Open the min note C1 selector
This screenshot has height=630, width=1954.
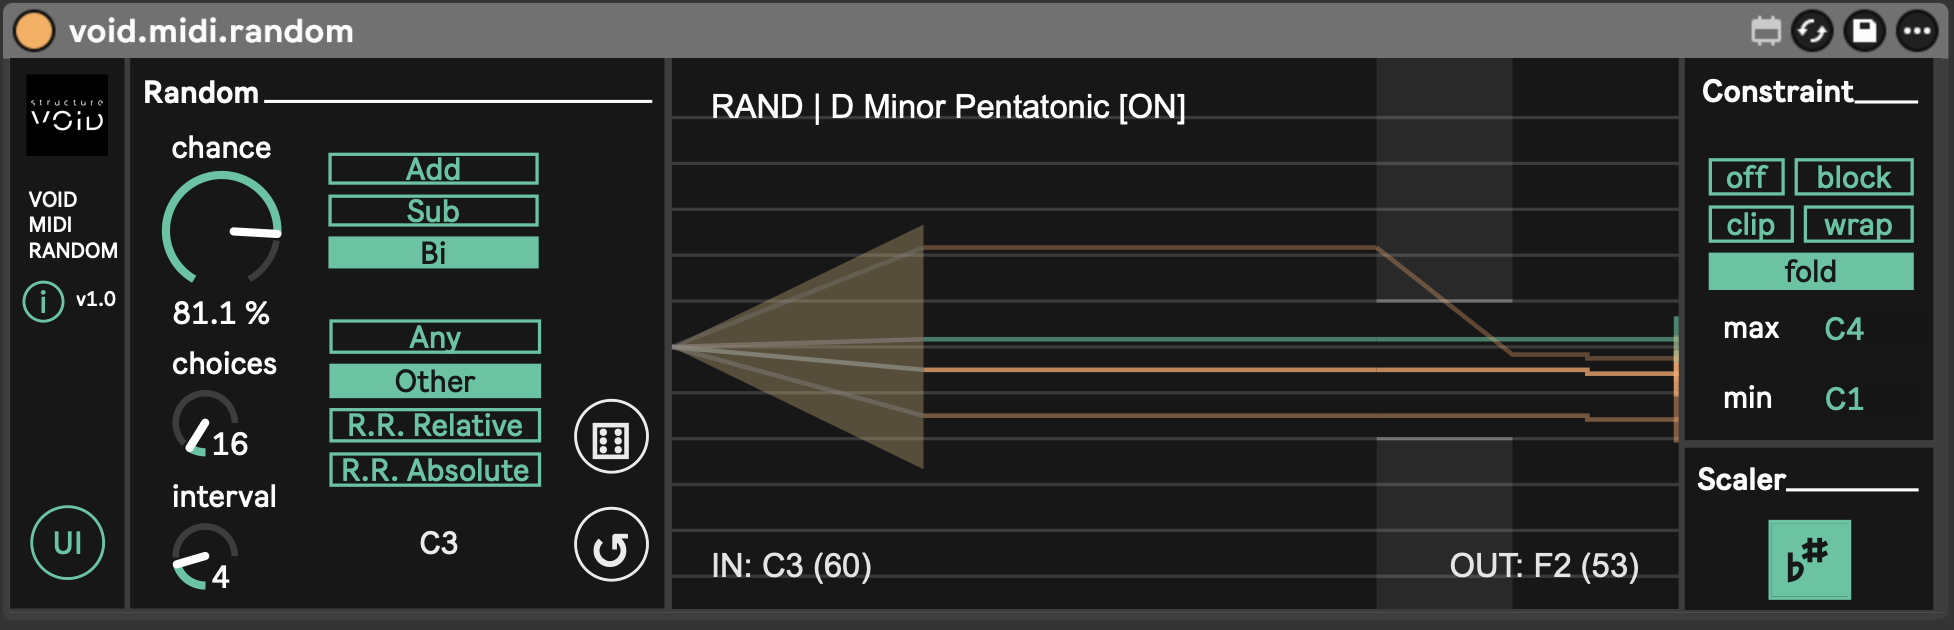click(x=1843, y=399)
